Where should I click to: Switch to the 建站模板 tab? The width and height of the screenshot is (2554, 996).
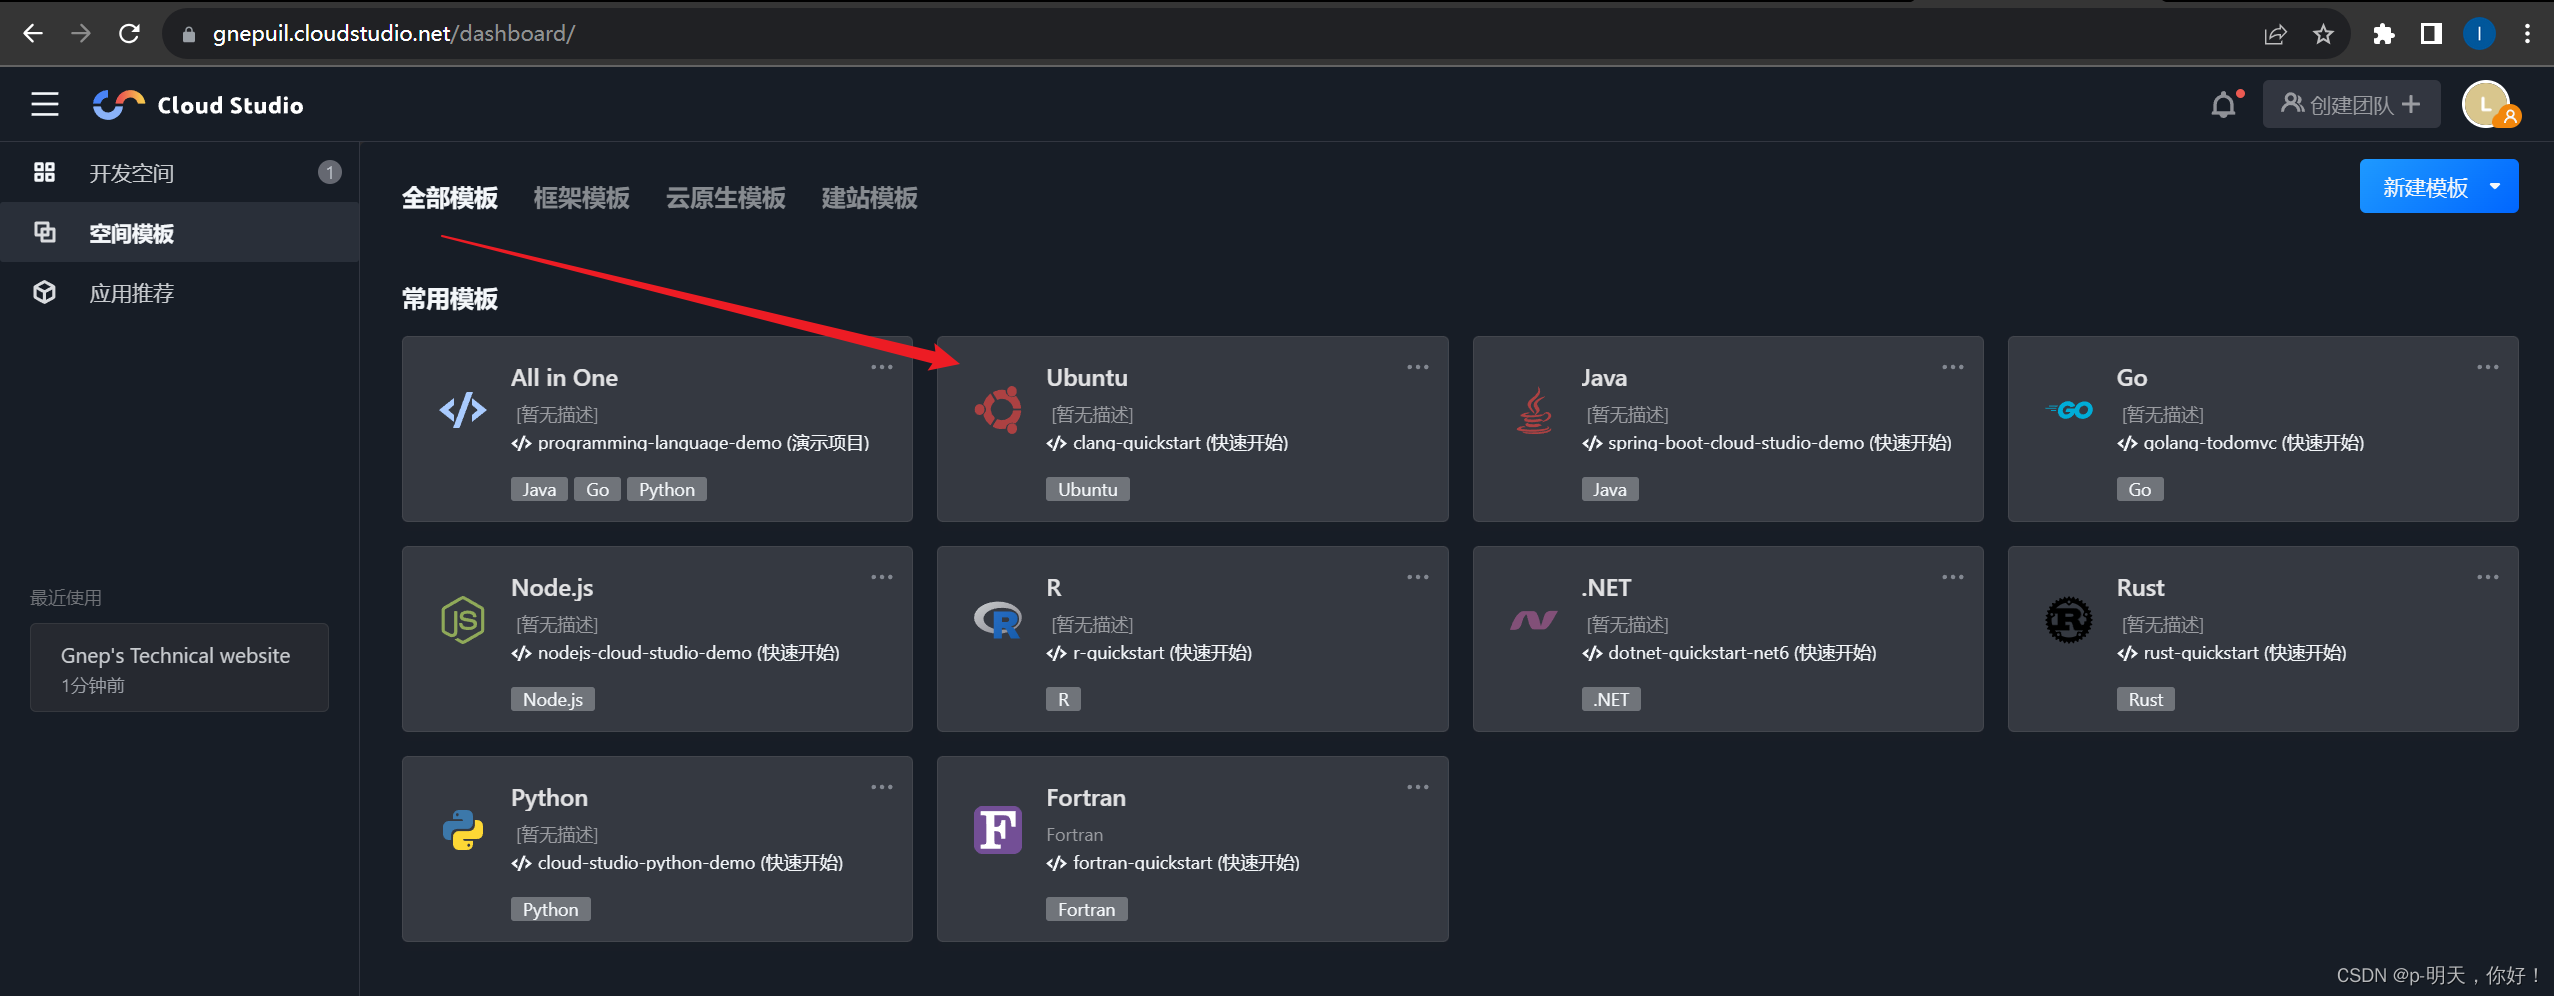click(870, 198)
